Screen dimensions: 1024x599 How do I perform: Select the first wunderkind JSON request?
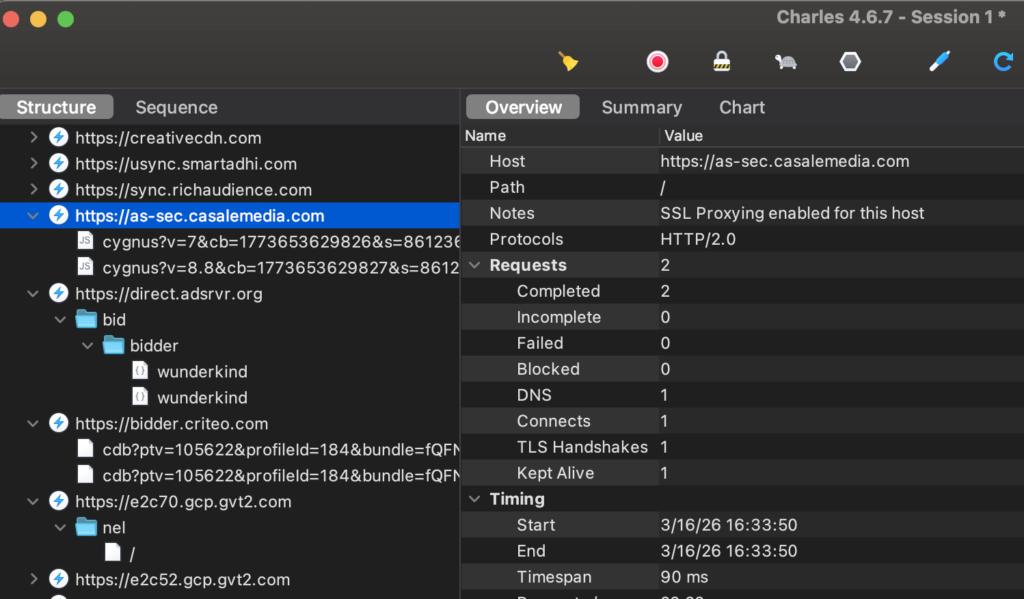tap(202, 372)
